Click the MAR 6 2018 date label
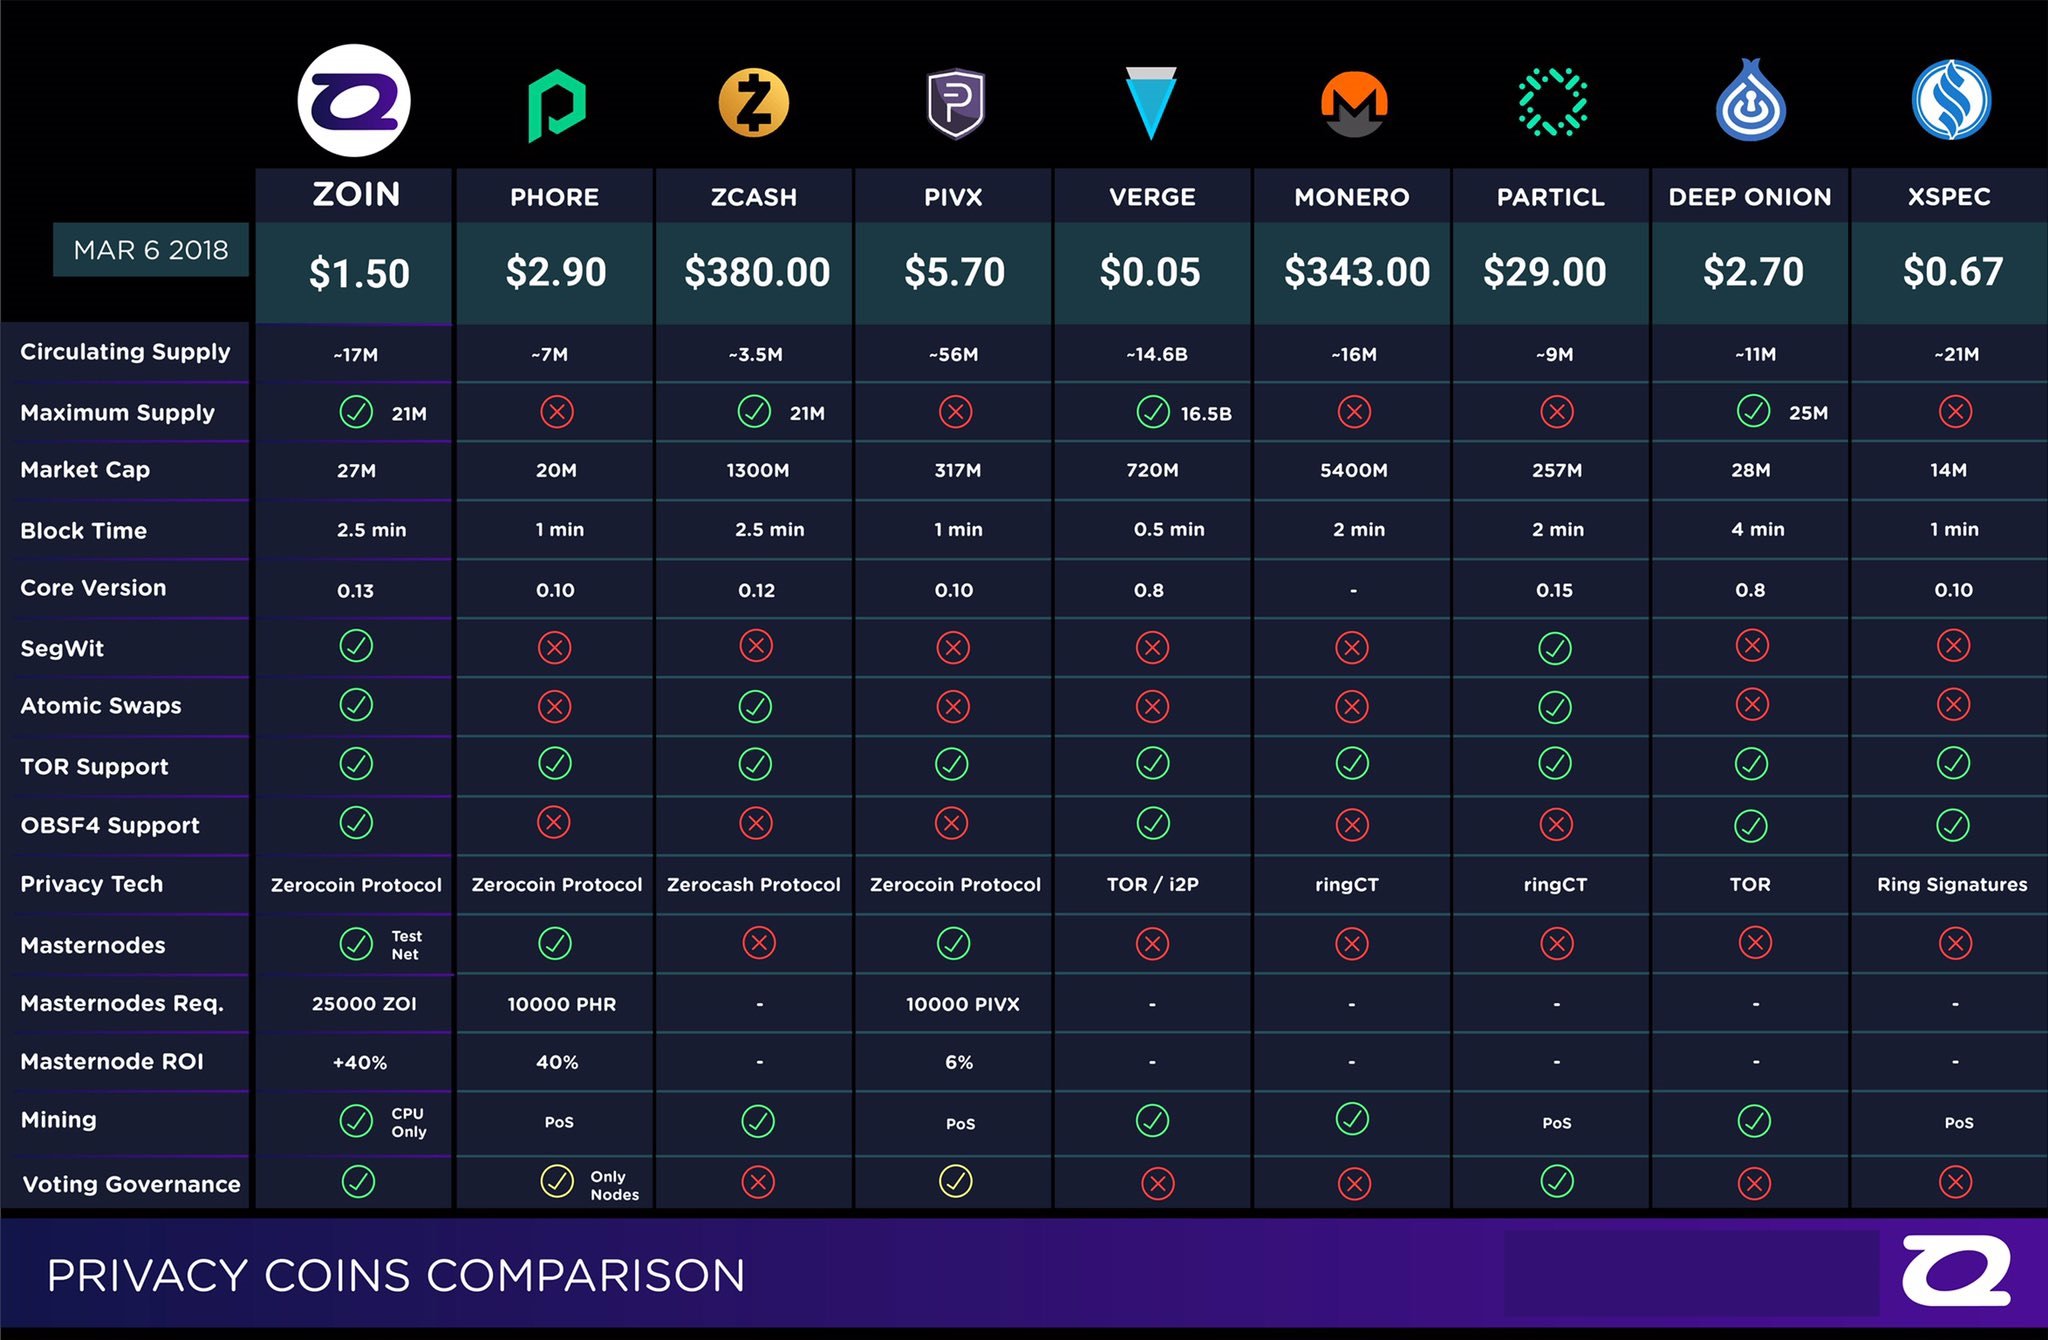Screen dimensions: 2048x1340 151,250
